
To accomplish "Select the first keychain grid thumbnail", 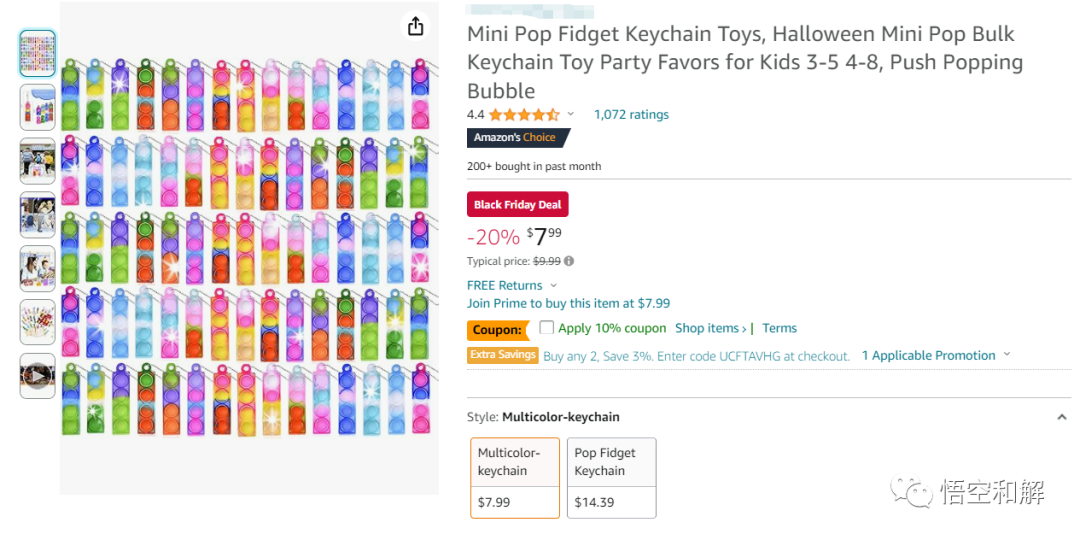I will pyautogui.click(x=38, y=54).
